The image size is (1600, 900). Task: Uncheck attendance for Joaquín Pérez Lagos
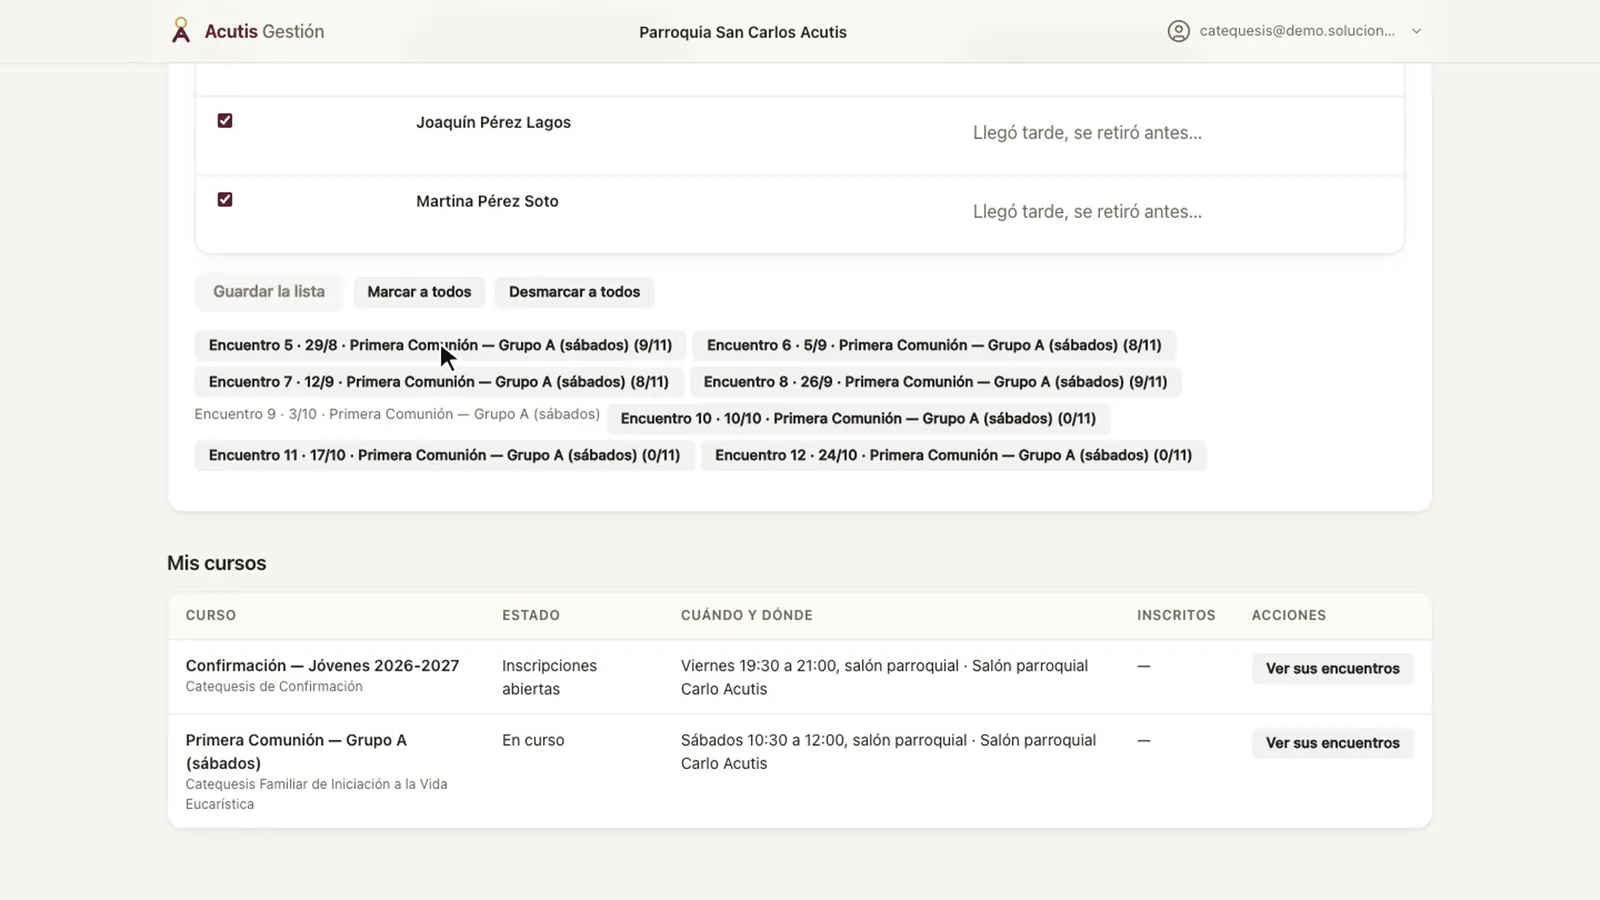(x=225, y=121)
